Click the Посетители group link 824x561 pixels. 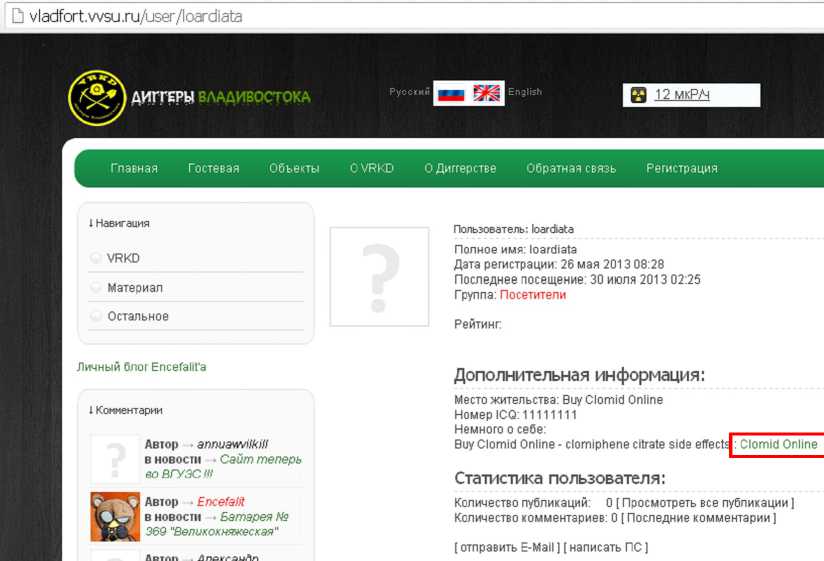(532, 295)
